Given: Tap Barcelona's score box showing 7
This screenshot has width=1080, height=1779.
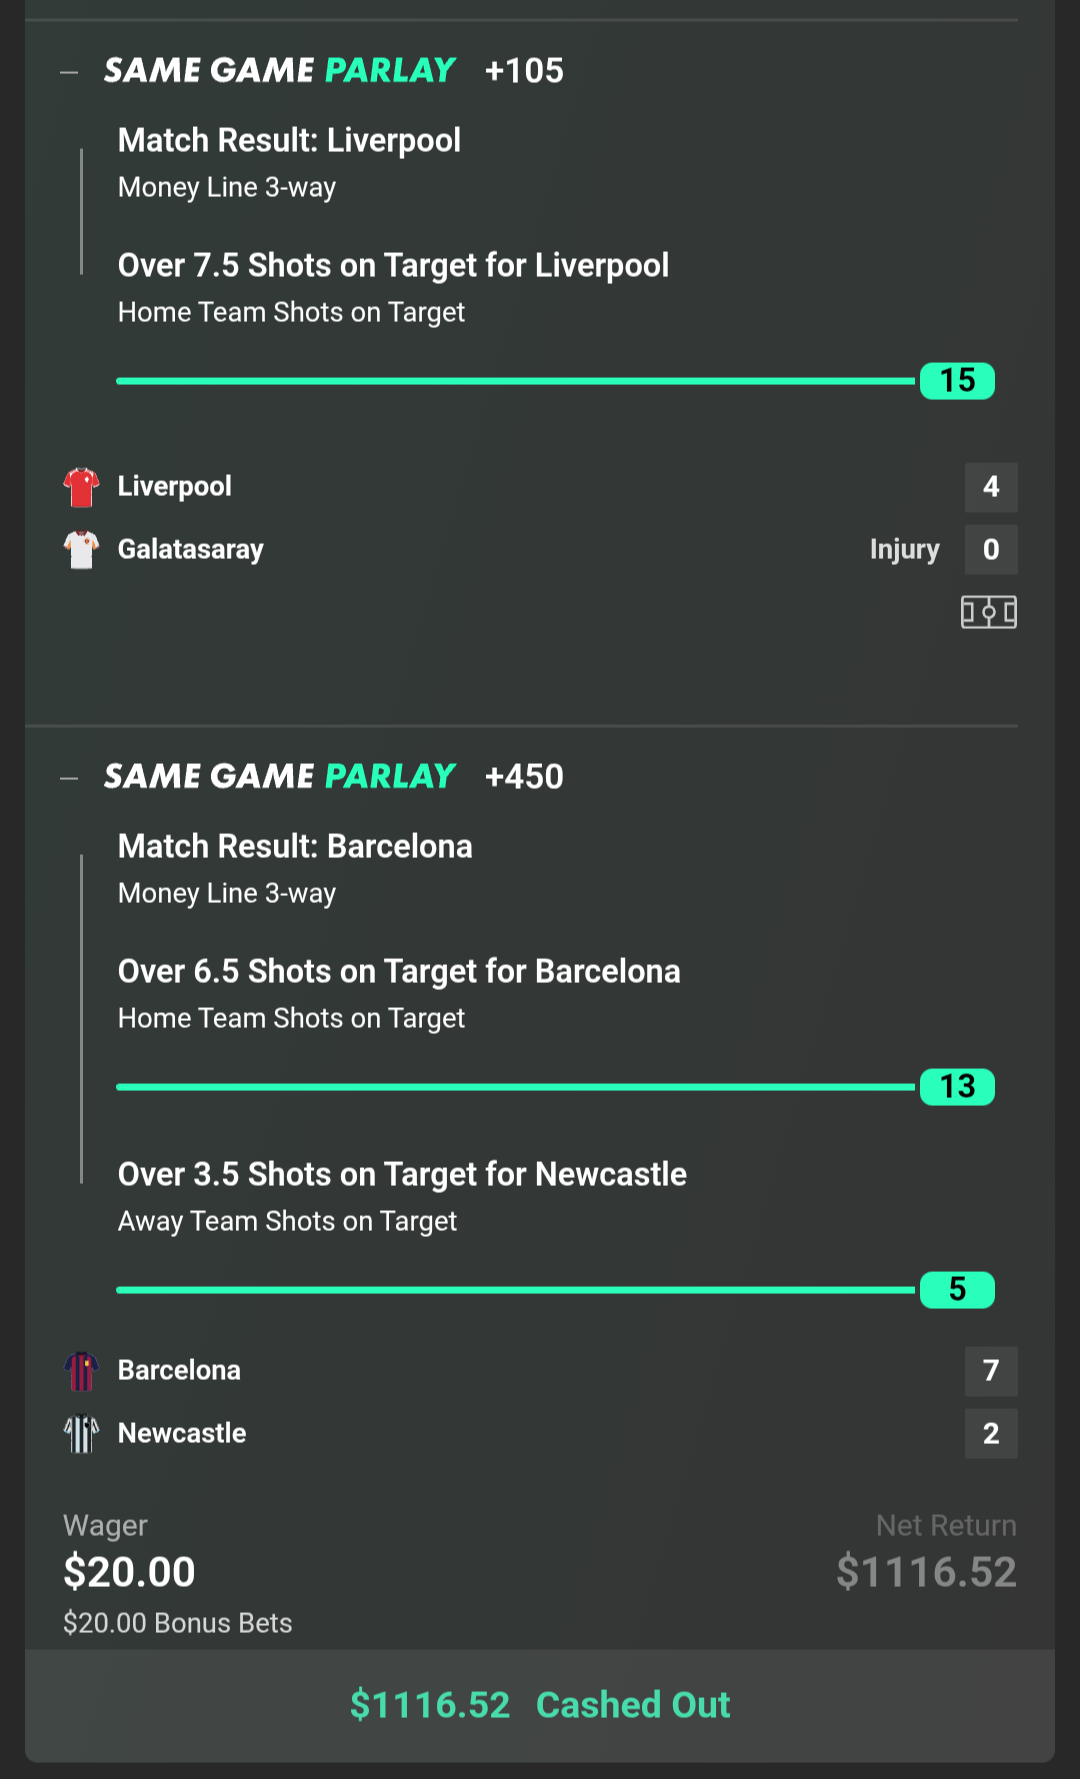Looking at the screenshot, I should coord(991,1371).
